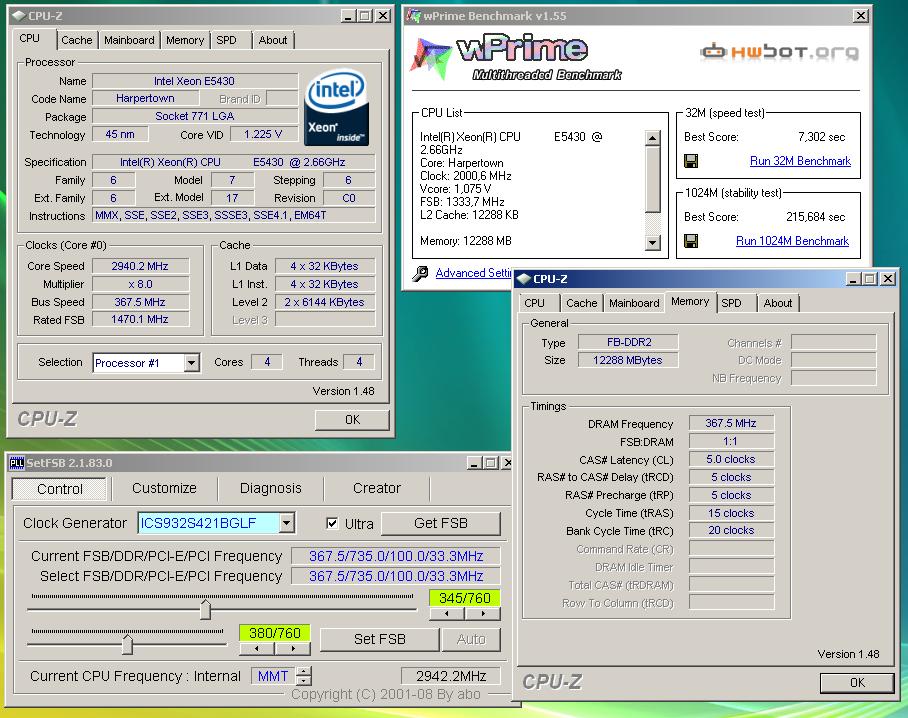Click the Set FSB button
Screen dimensions: 908x718
click(379, 639)
